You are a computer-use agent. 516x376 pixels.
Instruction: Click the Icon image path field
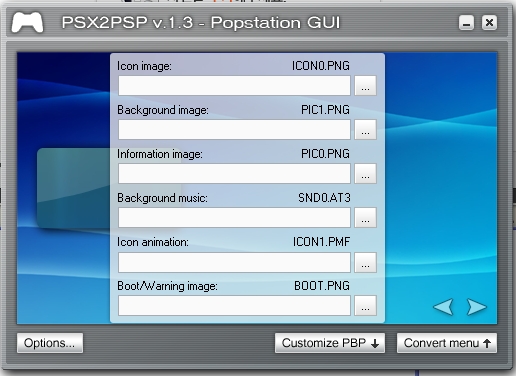tap(234, 86)
